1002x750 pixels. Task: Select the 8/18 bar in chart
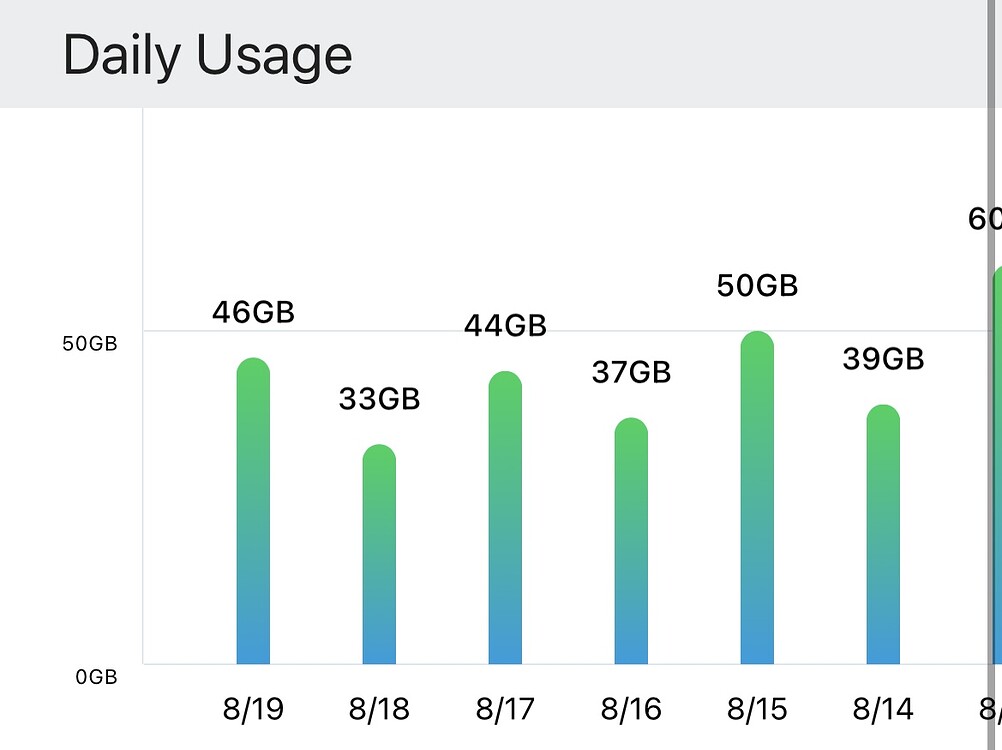pos(379,555)
